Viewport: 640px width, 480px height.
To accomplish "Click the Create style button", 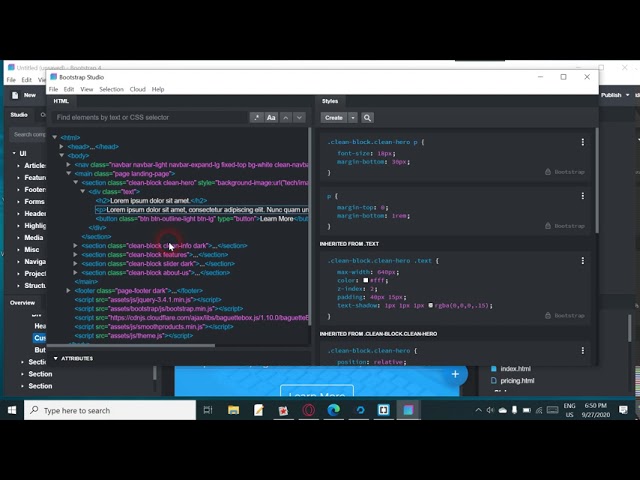I will click(x=334, y=118).
